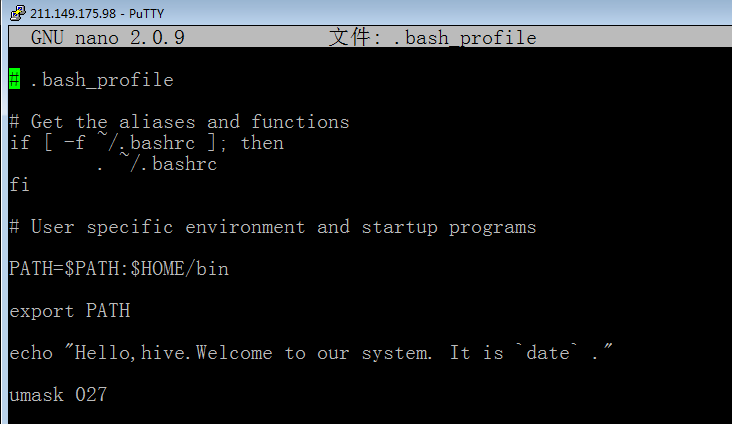Click 'Welcome' in the echo string

point(234,353)
